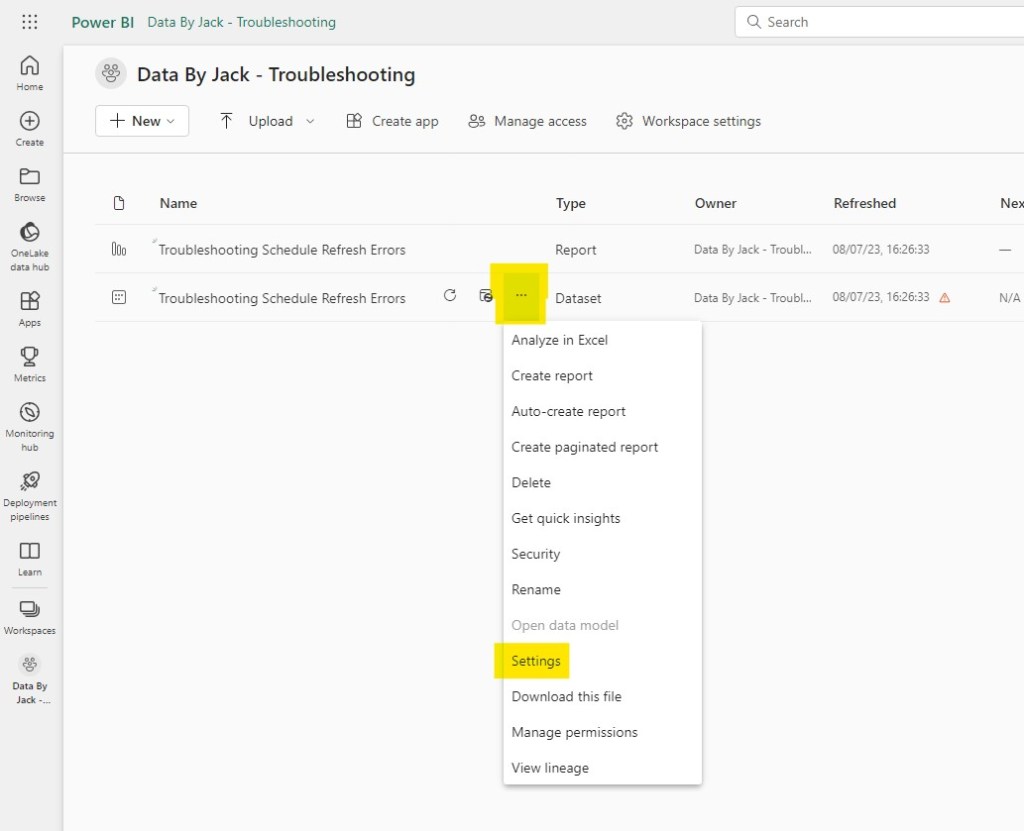Select Settings from the context menu
The image size is (1024, 831).
click(536, 661)
